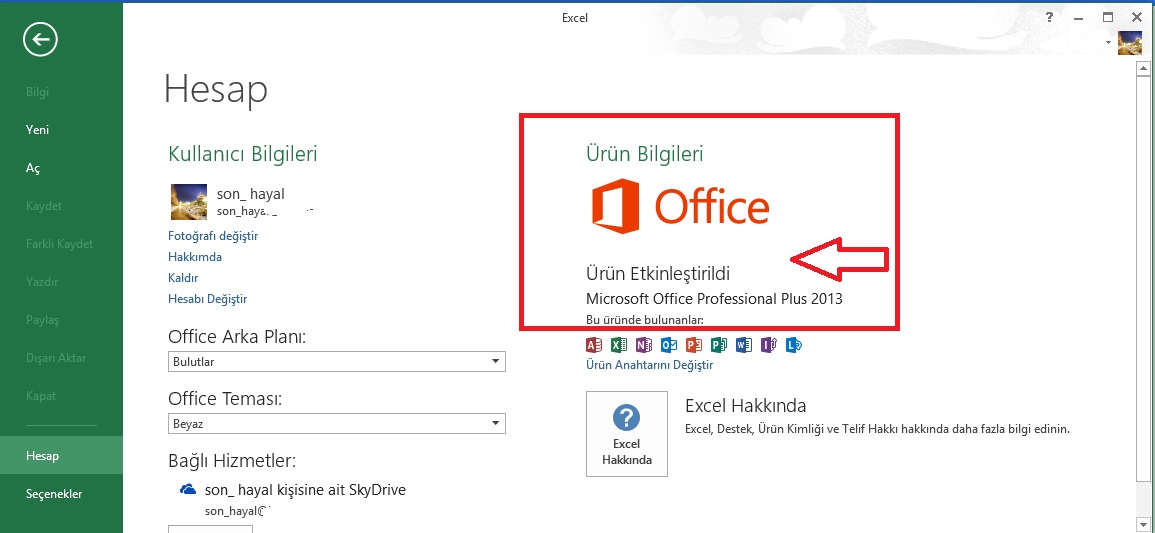
Task: Open Paylaş in the sidebar
Action: click(61, 320)
